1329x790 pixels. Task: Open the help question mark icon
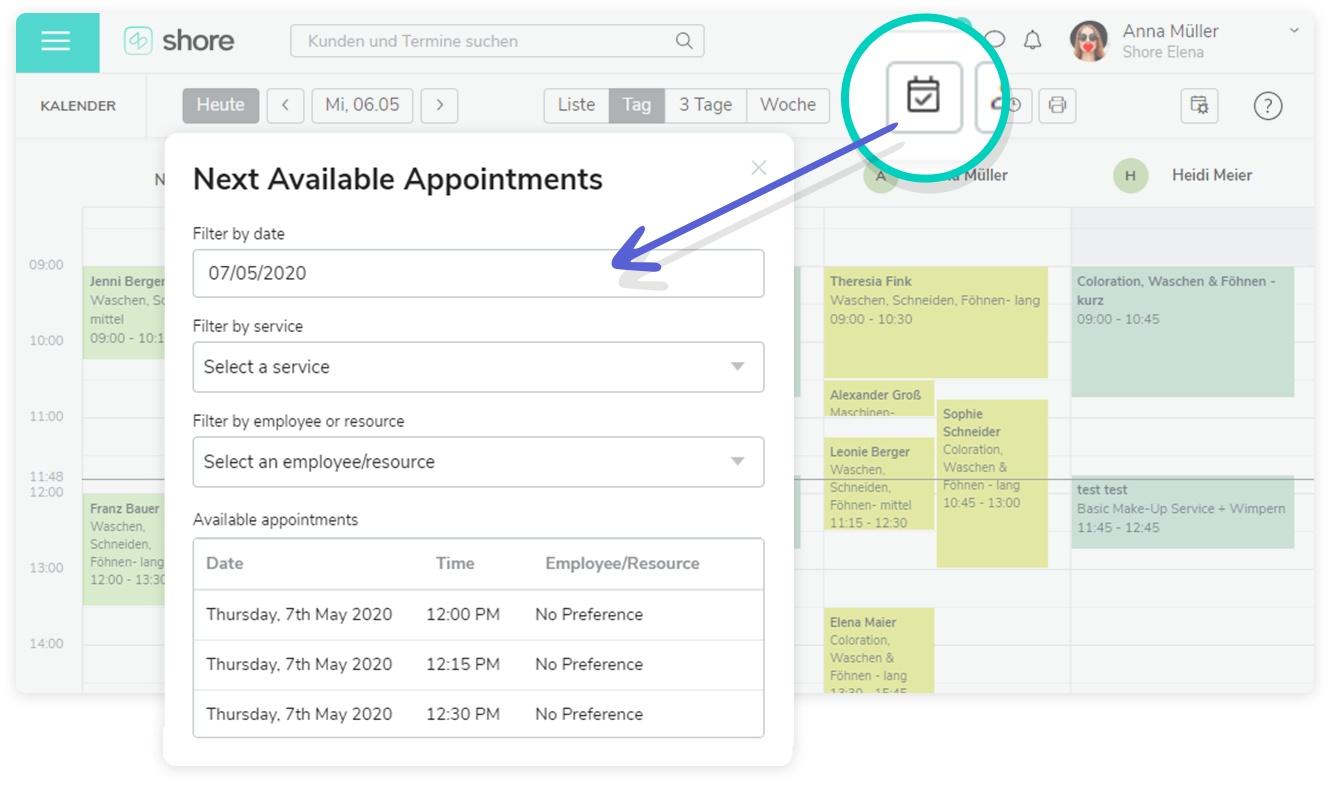[1267, 105]
